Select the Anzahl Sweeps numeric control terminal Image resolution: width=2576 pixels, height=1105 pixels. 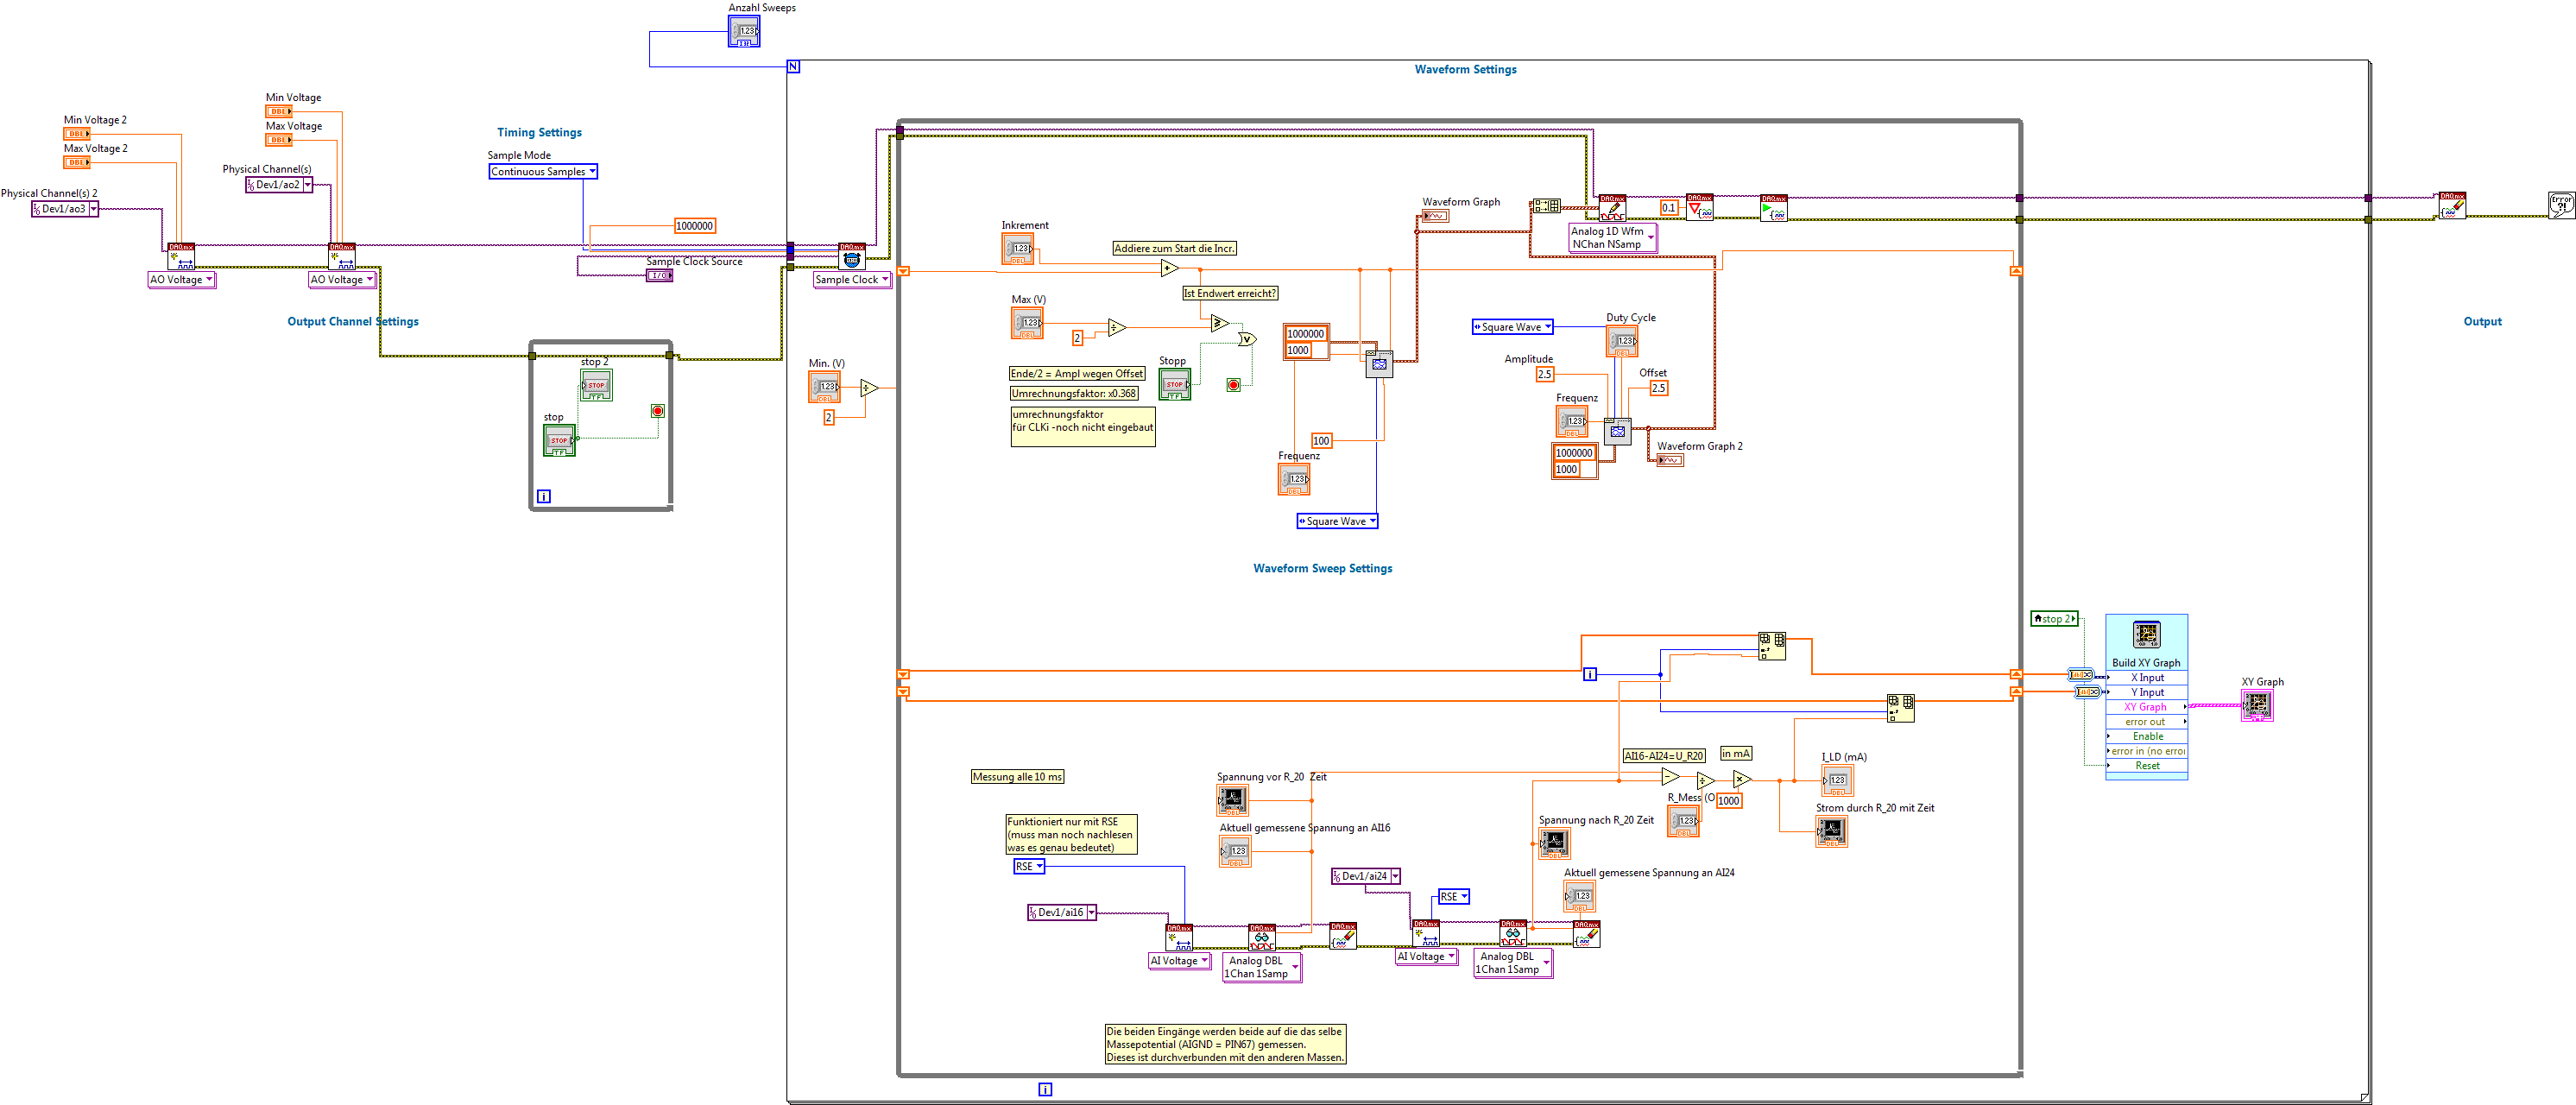[743, 32]
